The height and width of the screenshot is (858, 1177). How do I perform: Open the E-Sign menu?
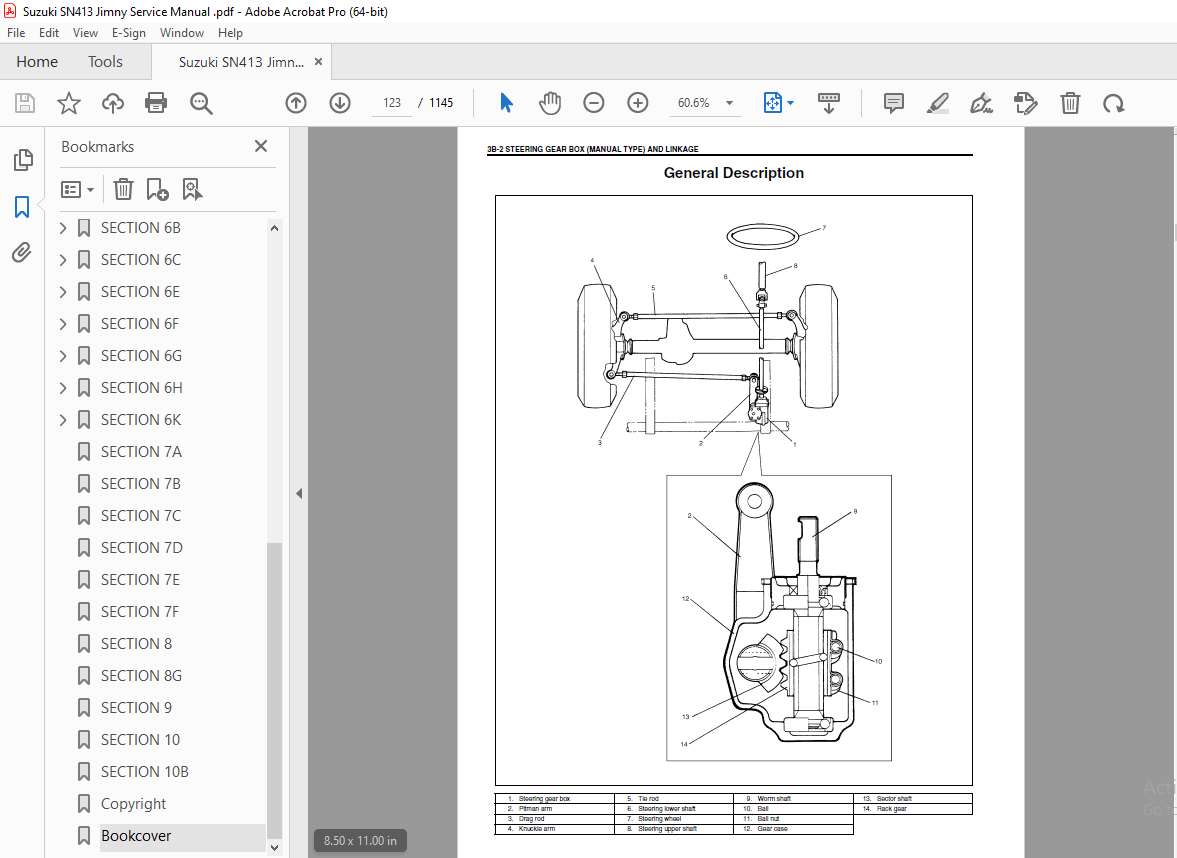128,33
